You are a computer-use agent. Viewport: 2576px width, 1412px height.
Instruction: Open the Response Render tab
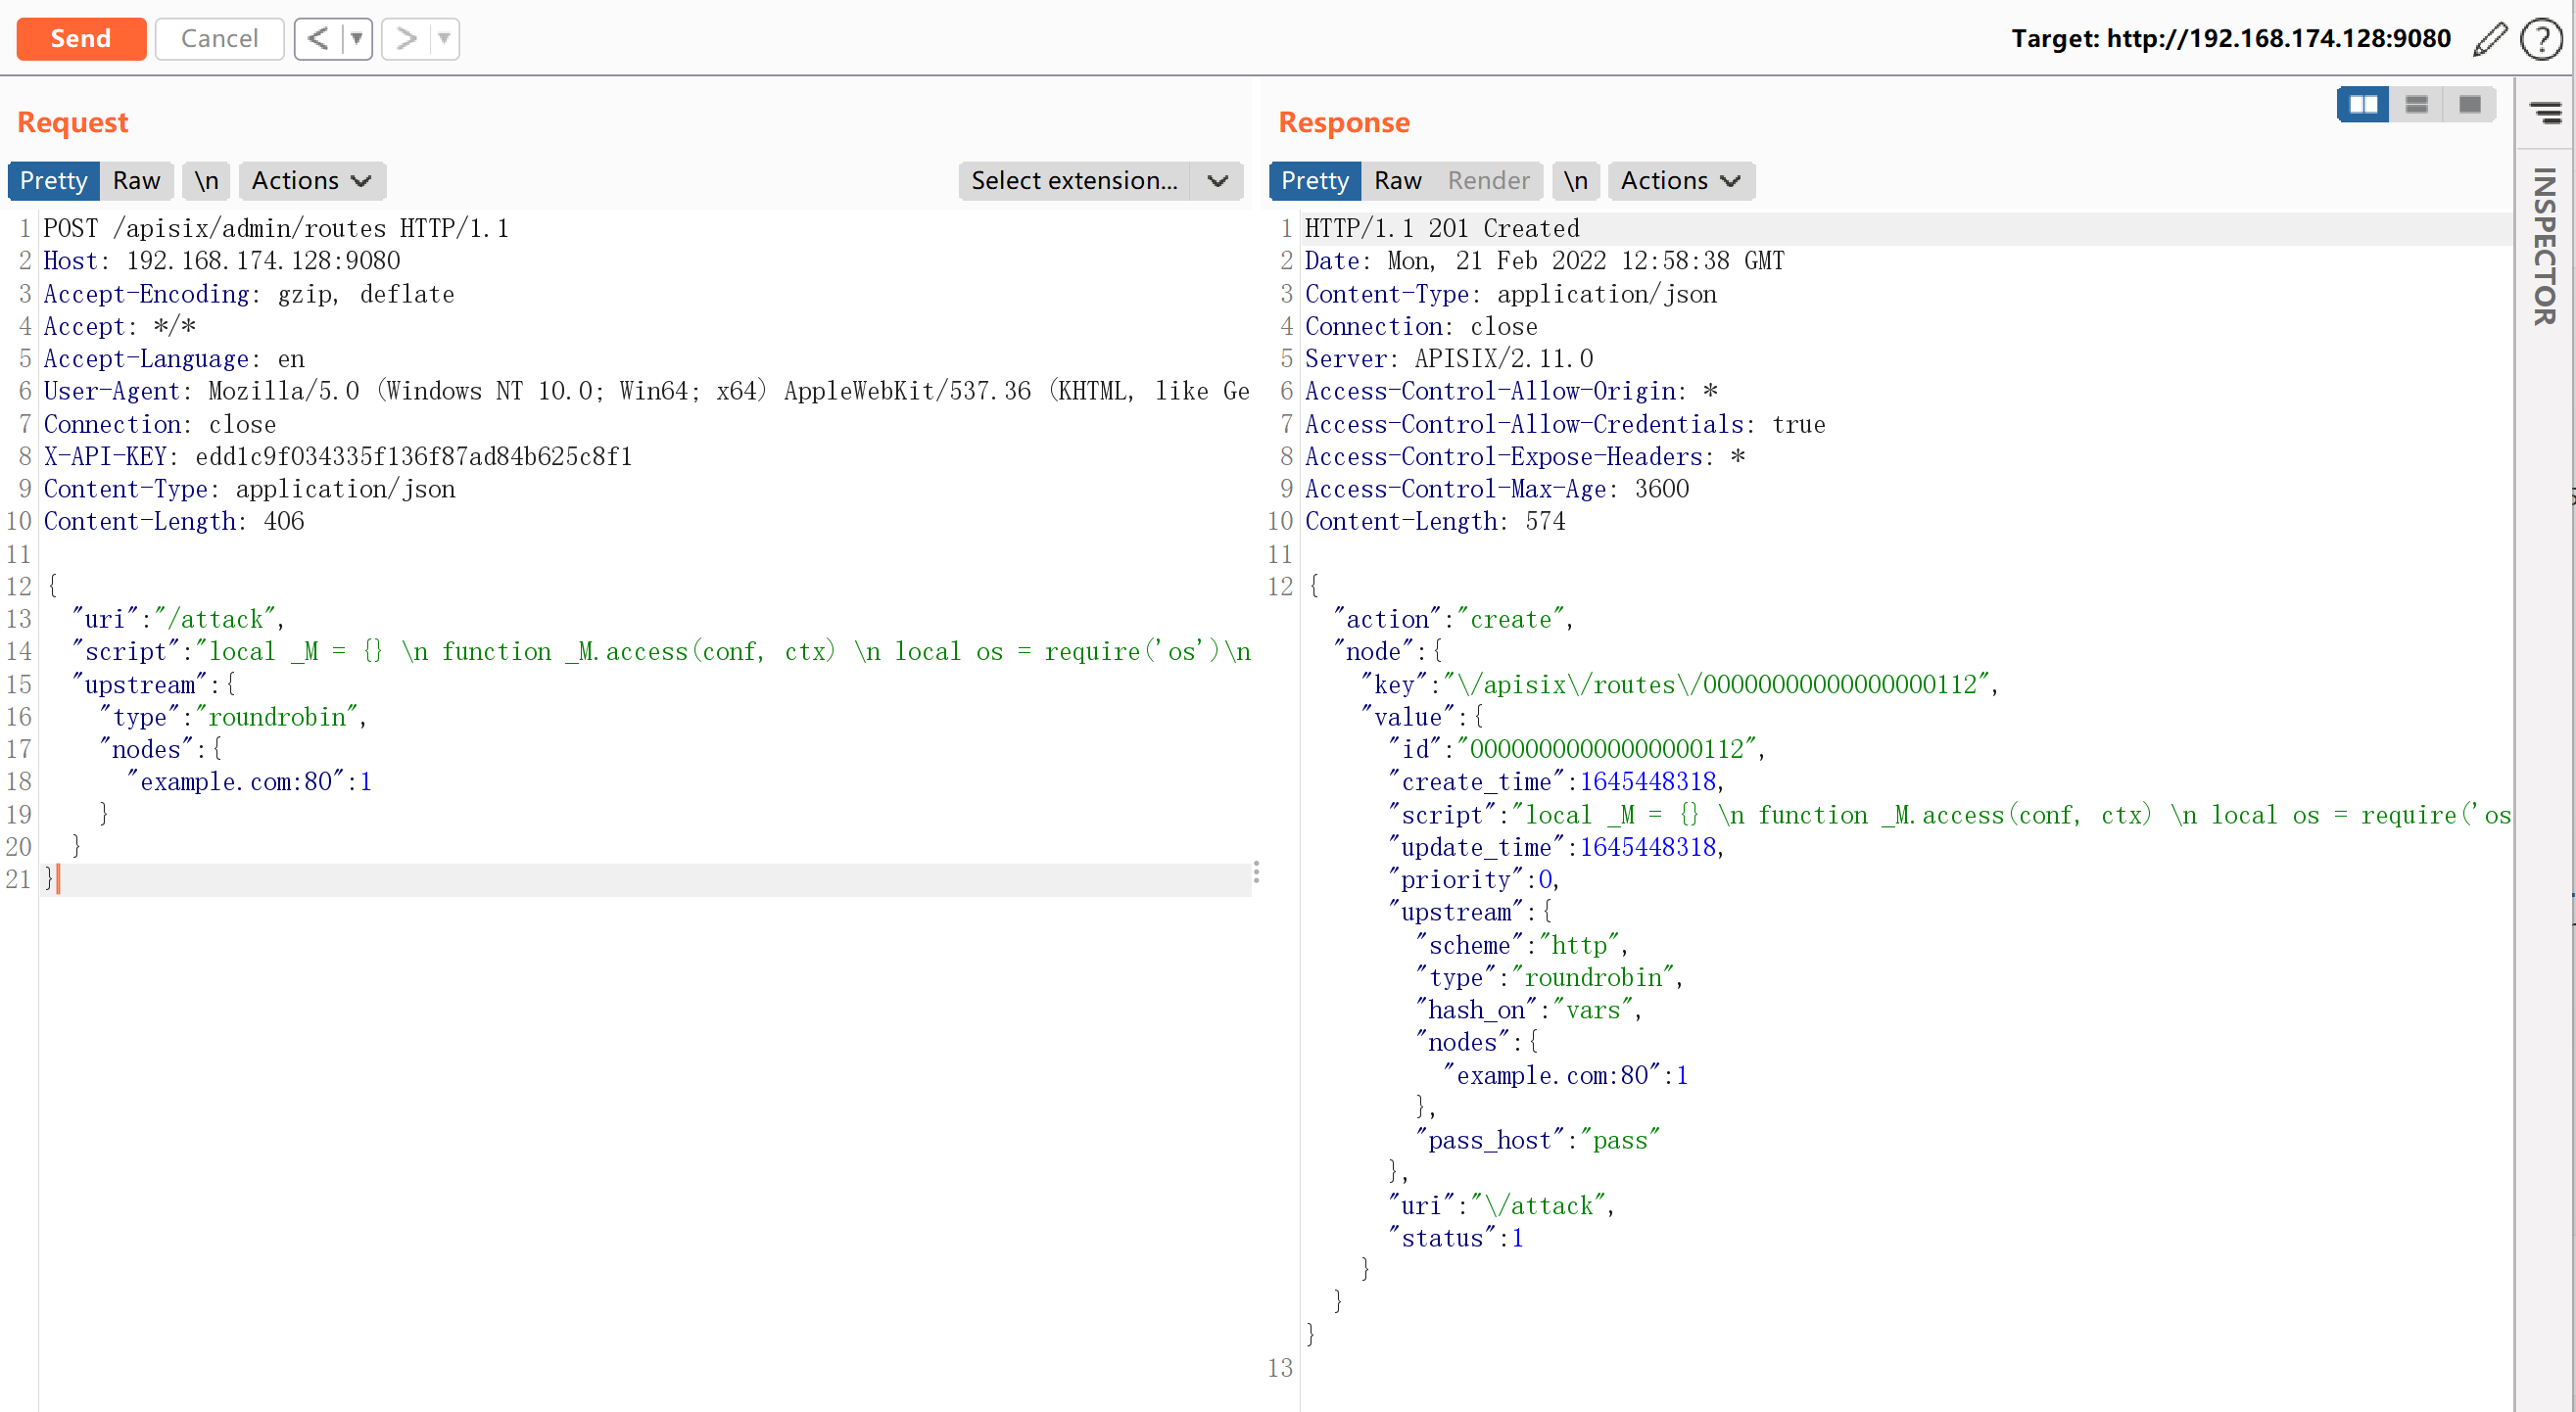click(1488, 181)
